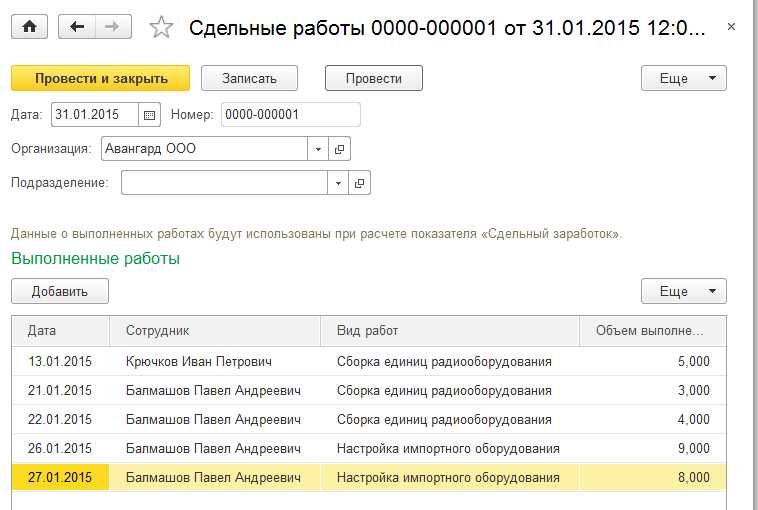758x510 pixels.
Task: Open the top Еще menu
Action: [x=683, y=78]
